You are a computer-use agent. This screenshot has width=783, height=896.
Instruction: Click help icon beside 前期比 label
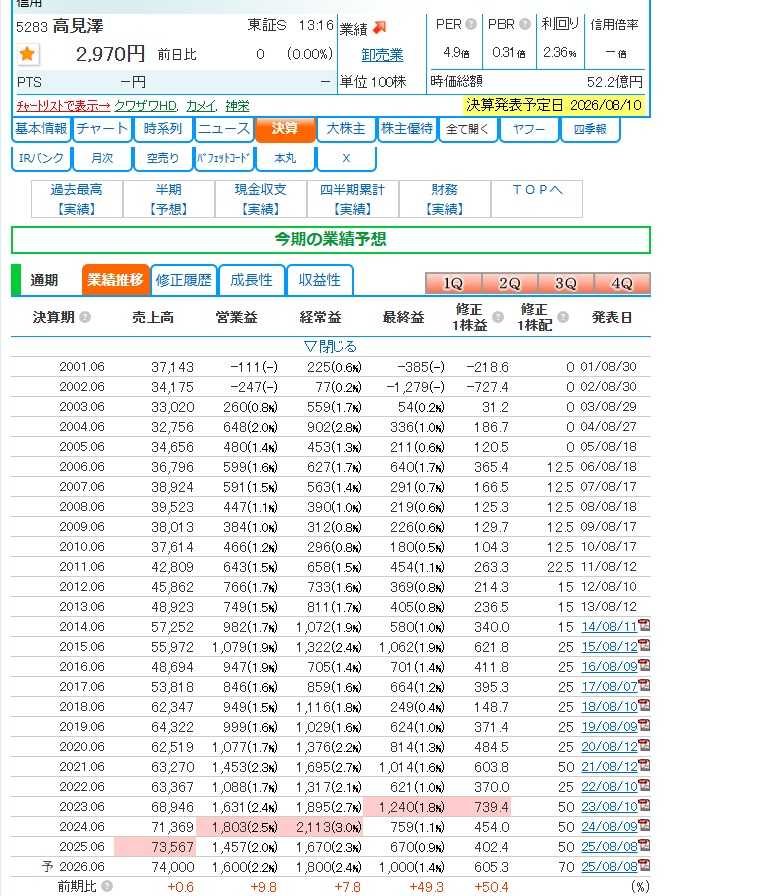(106, 886)
